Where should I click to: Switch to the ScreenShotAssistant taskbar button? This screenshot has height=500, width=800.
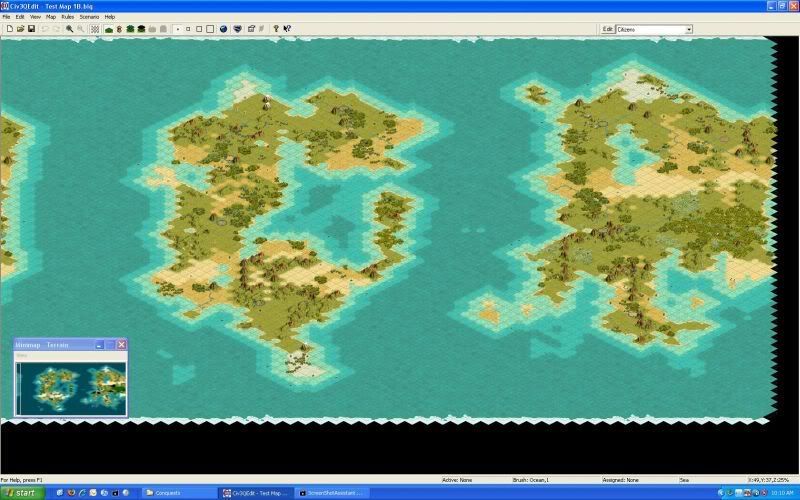point(333,493)
